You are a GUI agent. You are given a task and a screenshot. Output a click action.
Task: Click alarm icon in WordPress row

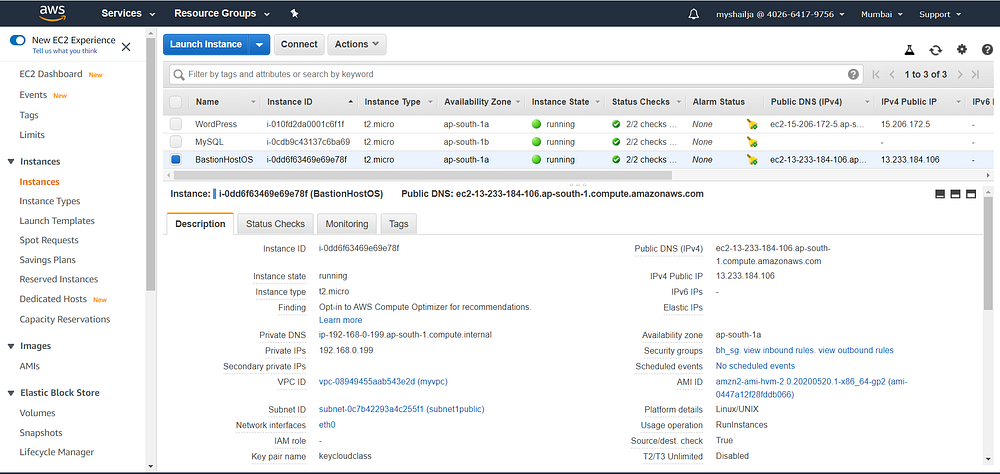pyautogui.click(x=752, y=124)
